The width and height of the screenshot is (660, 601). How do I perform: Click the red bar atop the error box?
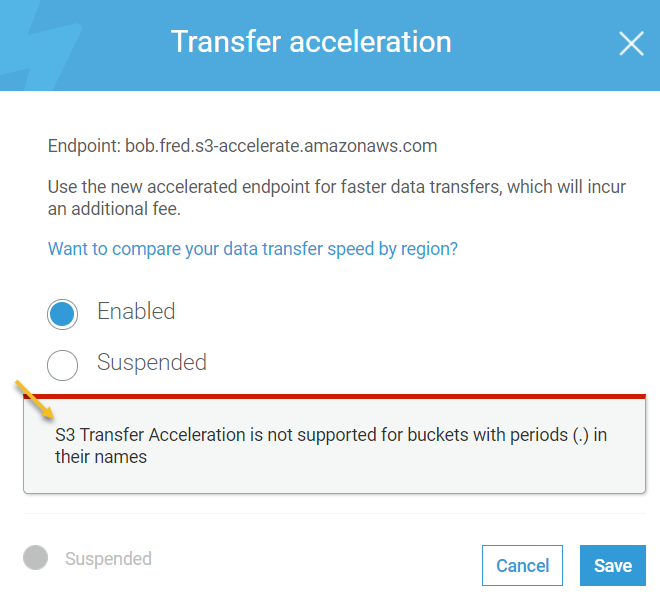pyautogui.click(x=334, y=396)
